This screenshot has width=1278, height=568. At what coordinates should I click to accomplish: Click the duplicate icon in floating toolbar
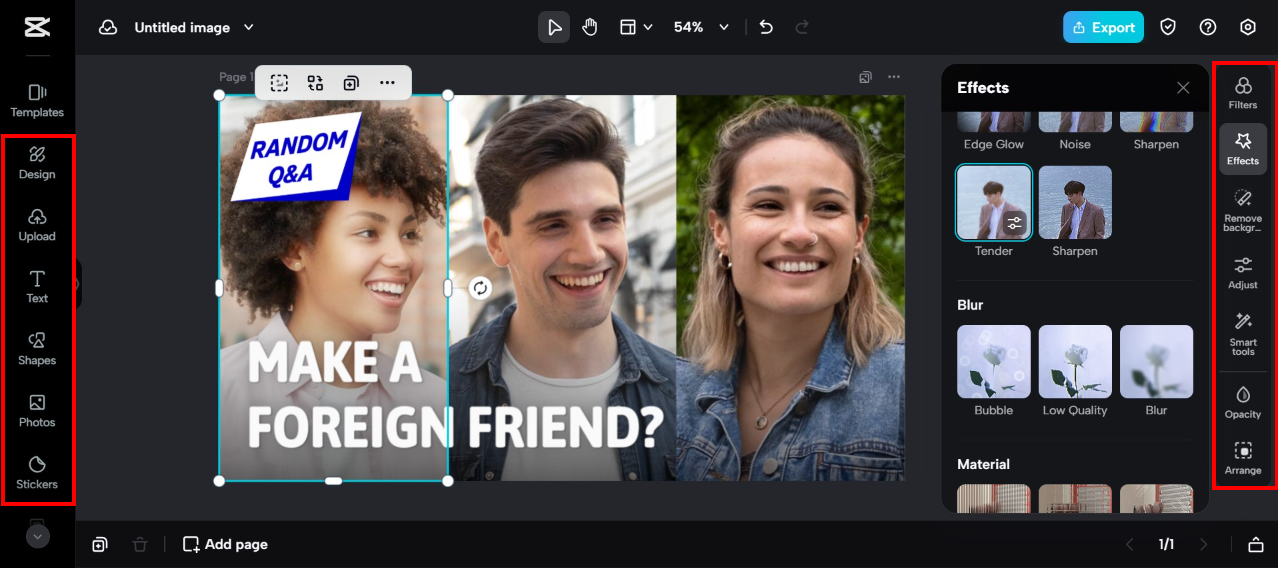click(351, 83)
